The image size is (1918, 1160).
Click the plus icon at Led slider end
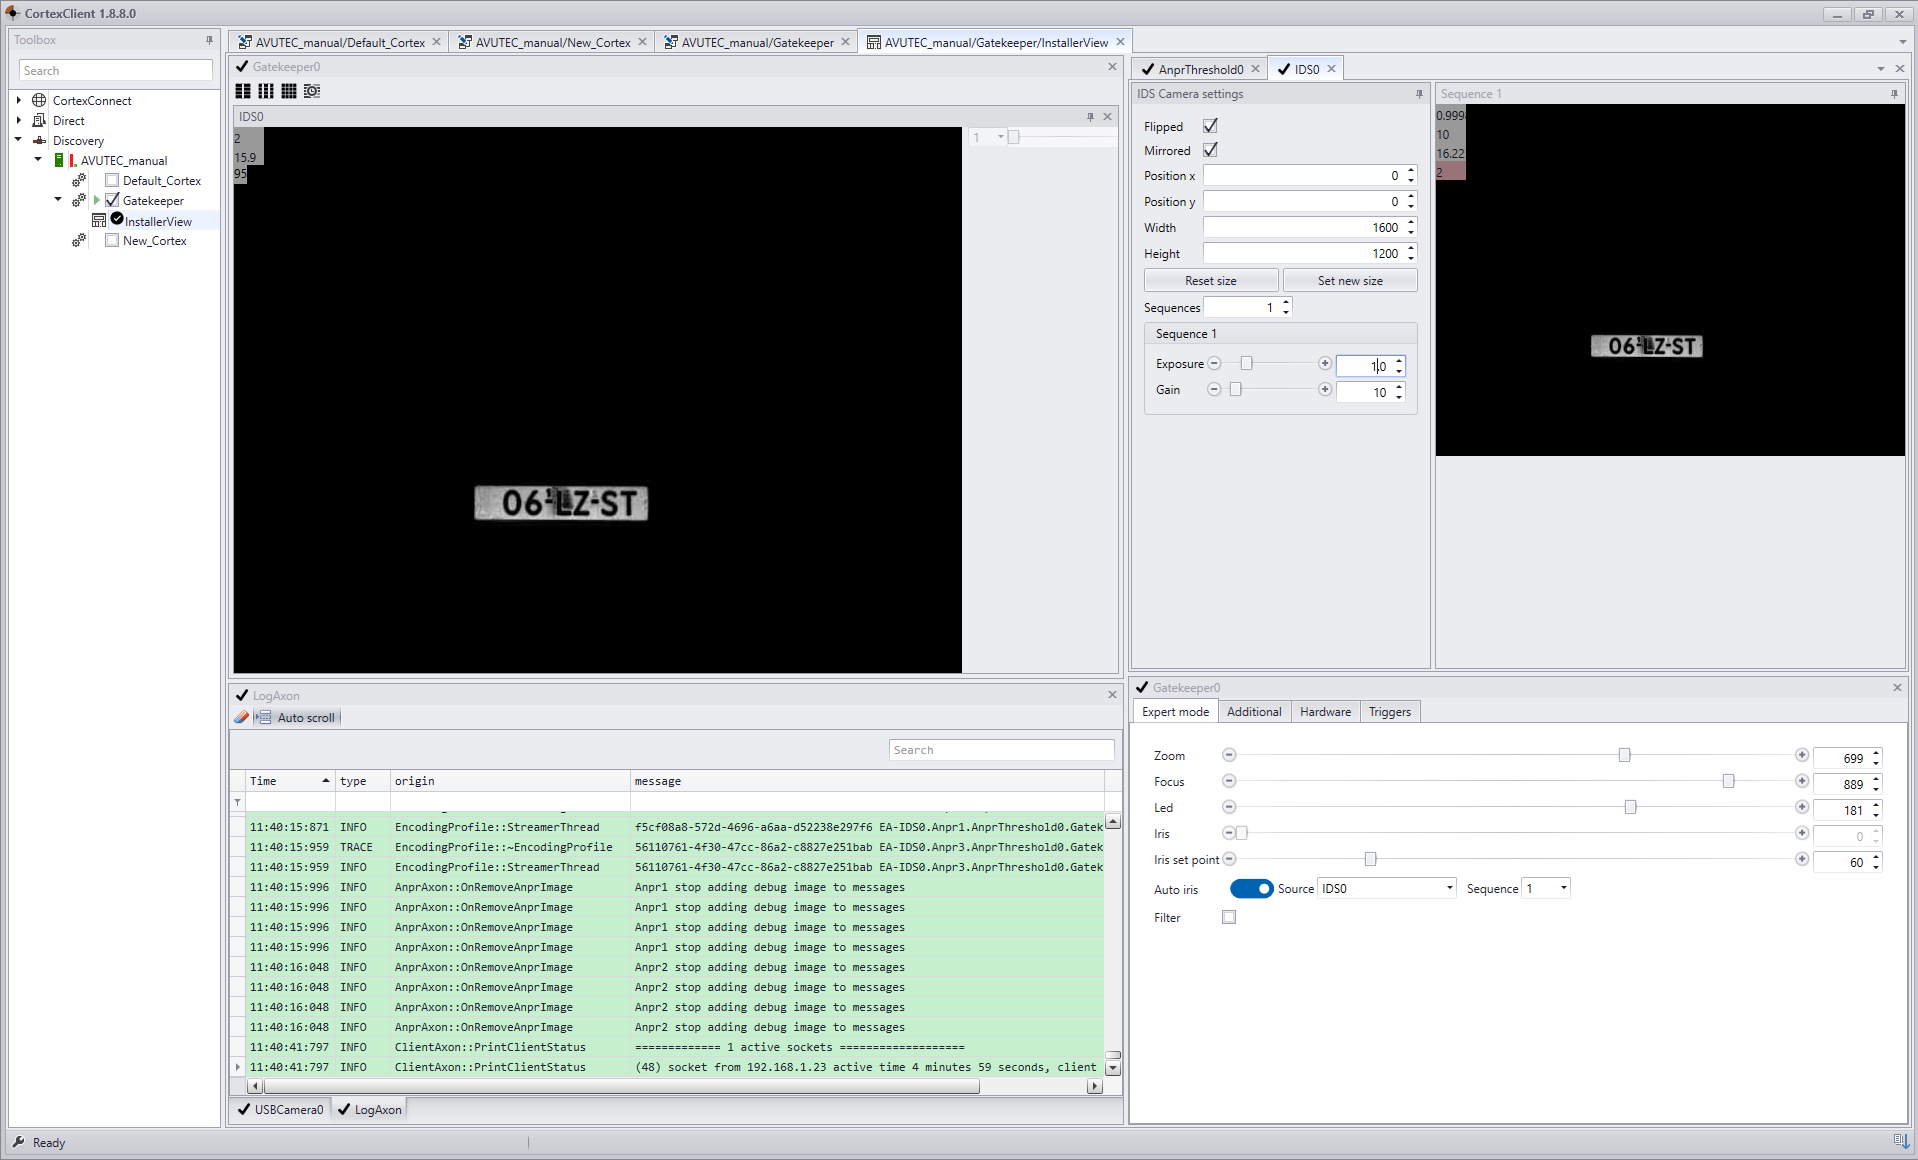coord(1802,807)
